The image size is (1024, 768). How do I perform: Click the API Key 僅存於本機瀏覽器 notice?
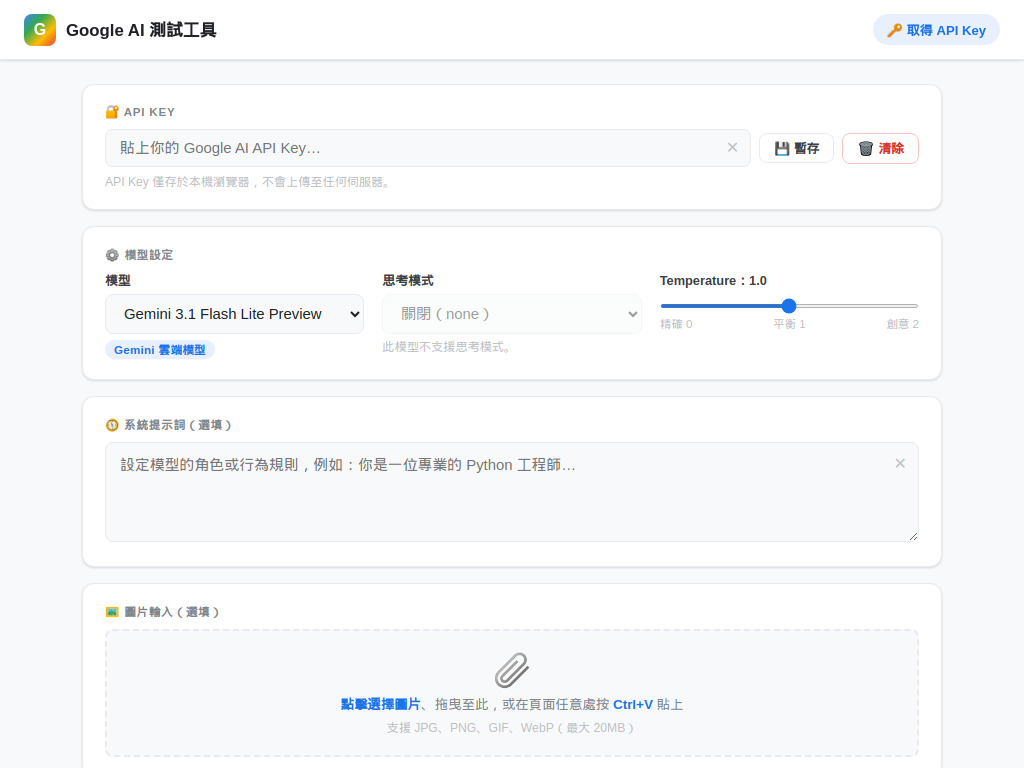(249, 182)
